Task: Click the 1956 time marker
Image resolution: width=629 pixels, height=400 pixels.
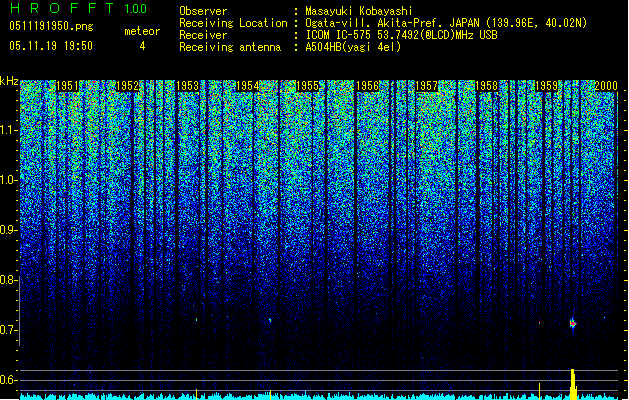Action: click(367, 86)
